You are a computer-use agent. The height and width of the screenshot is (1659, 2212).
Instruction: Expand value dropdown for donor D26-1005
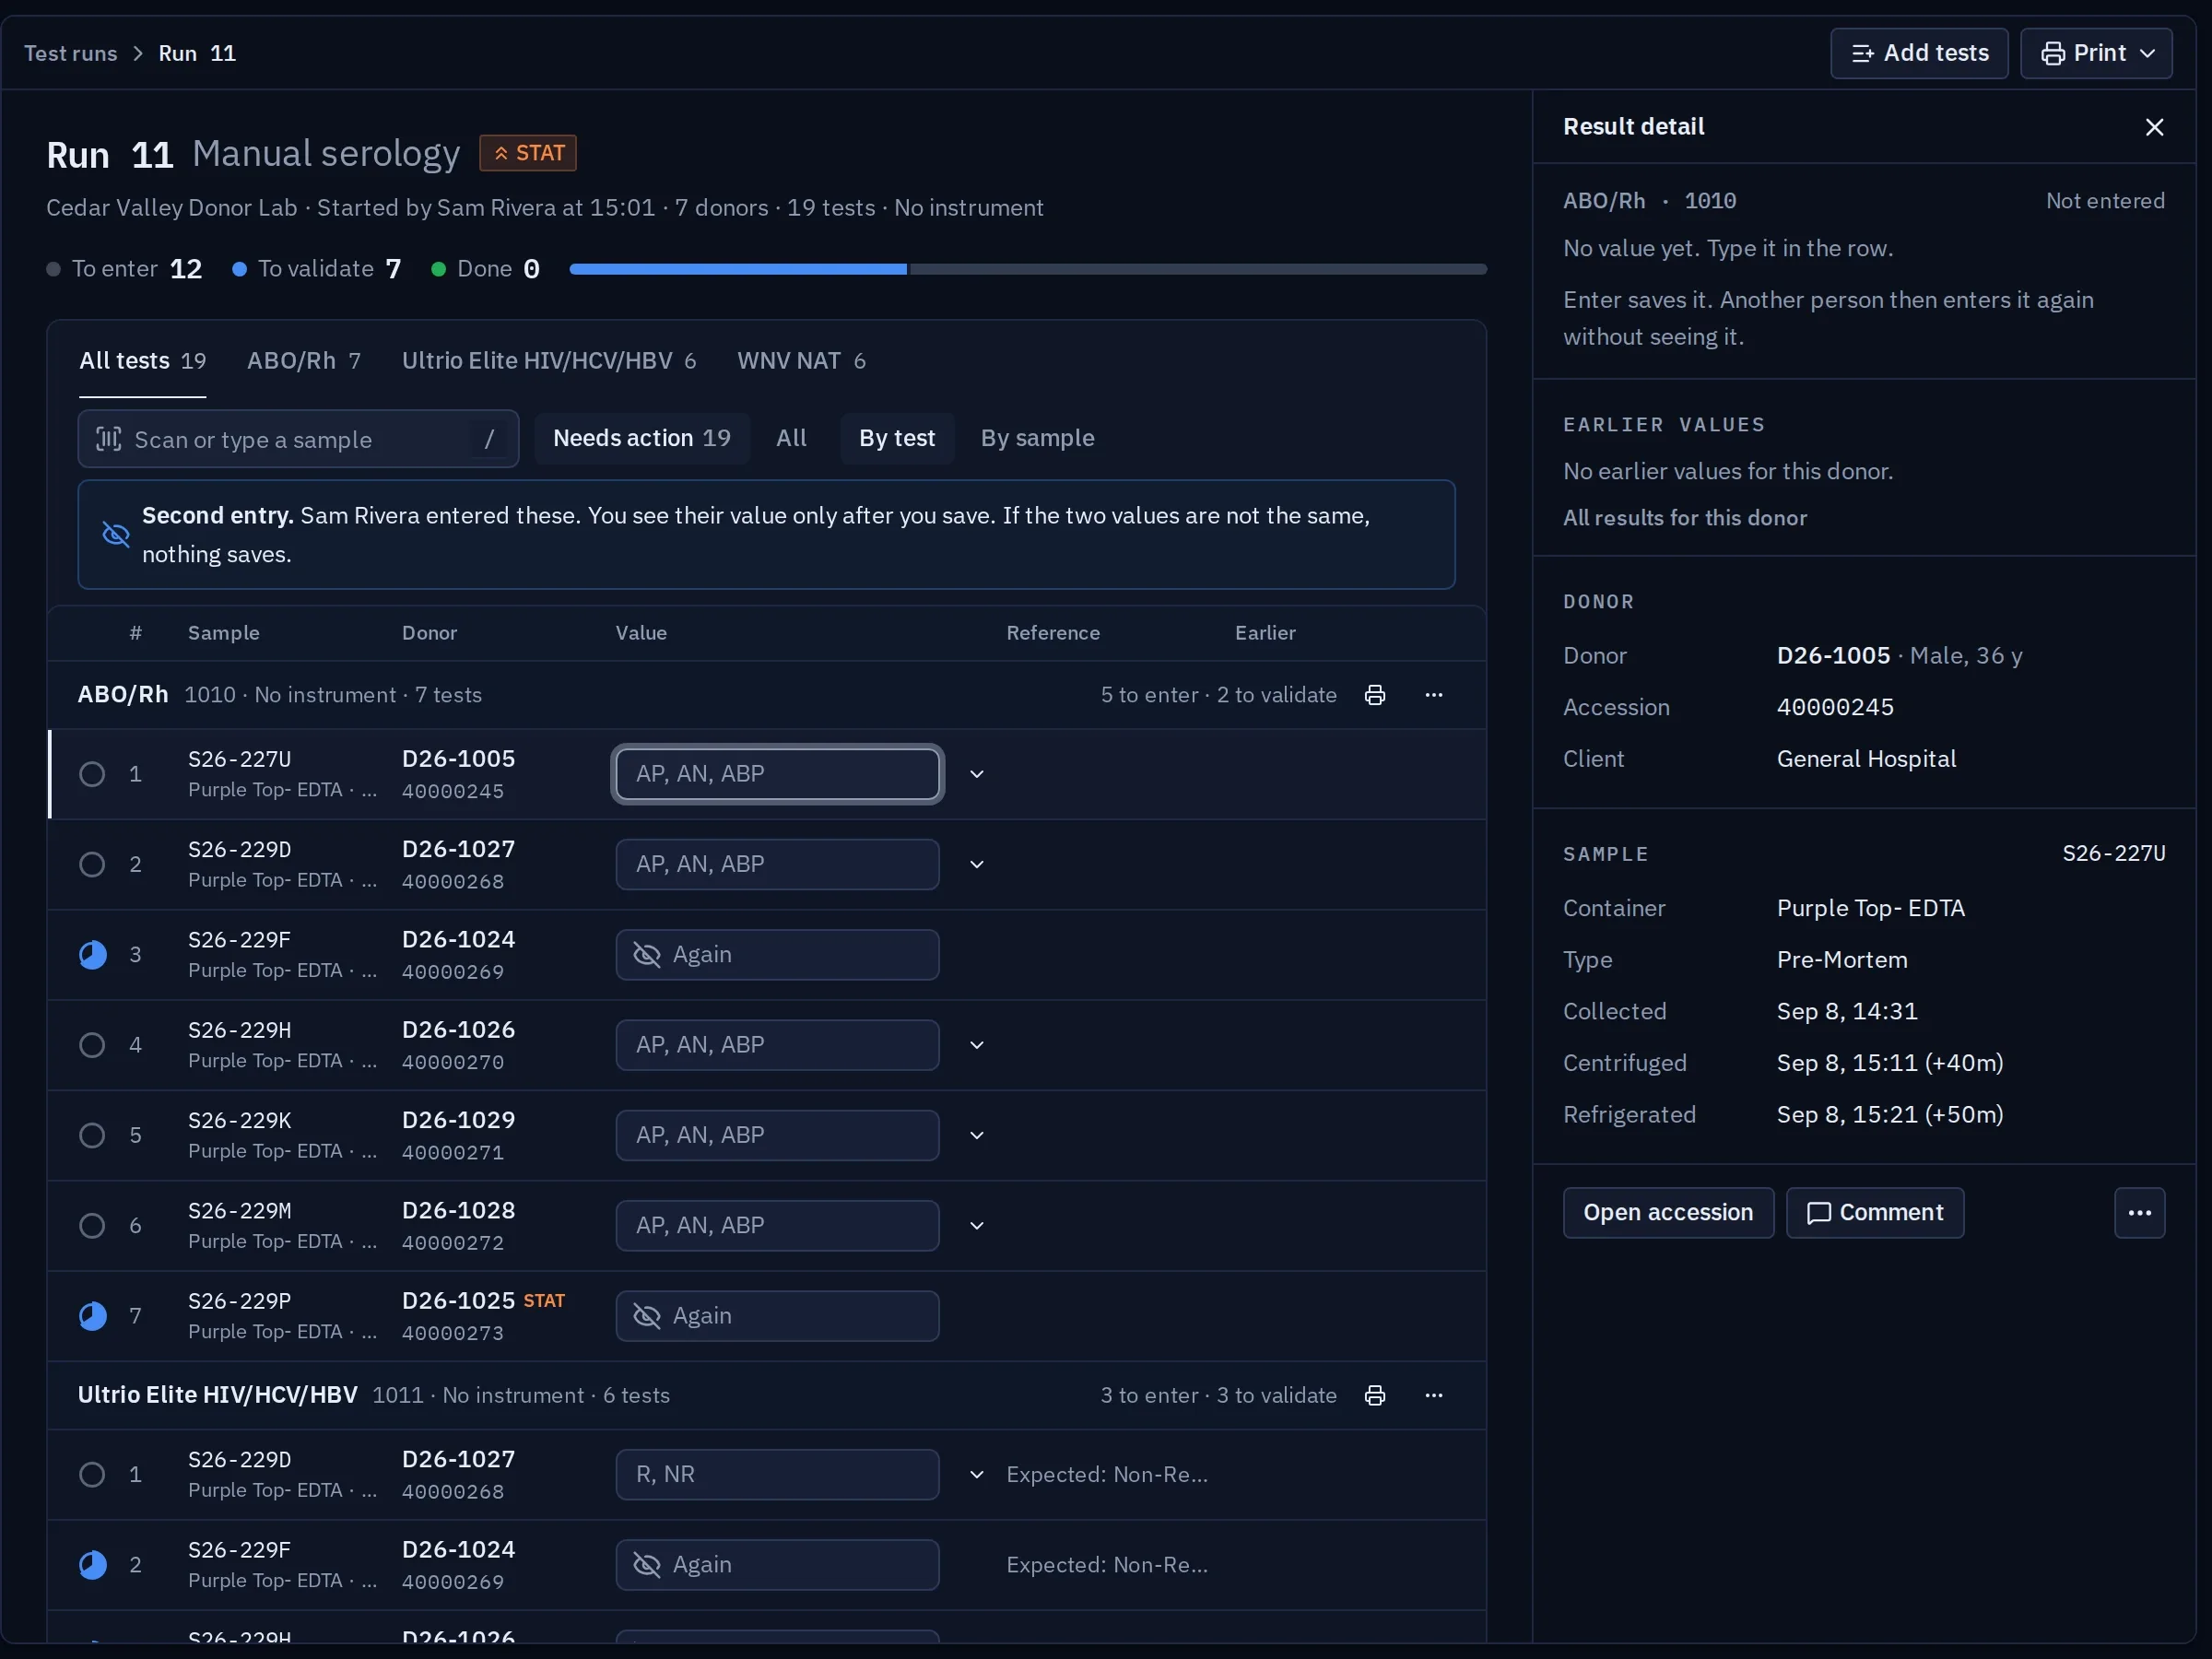coord(977,774)
